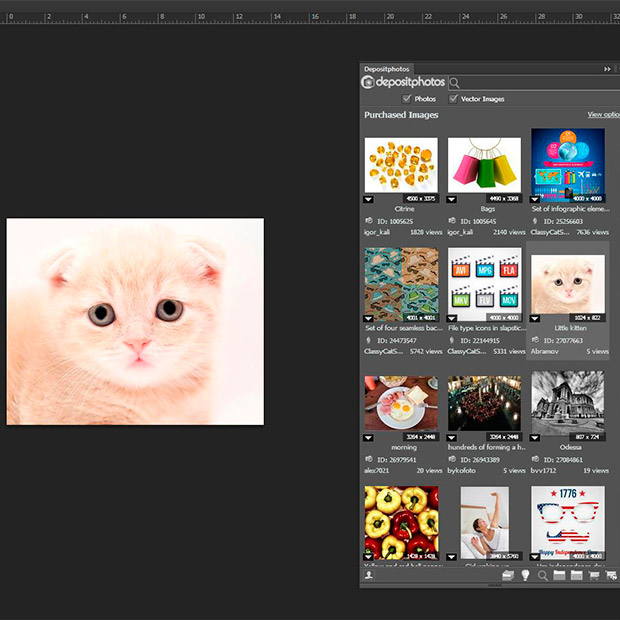The image size is (620, 620).
Task: Expand the dropdown arrow under the Citrine thumbnail
Action: (x=368, y=199)
